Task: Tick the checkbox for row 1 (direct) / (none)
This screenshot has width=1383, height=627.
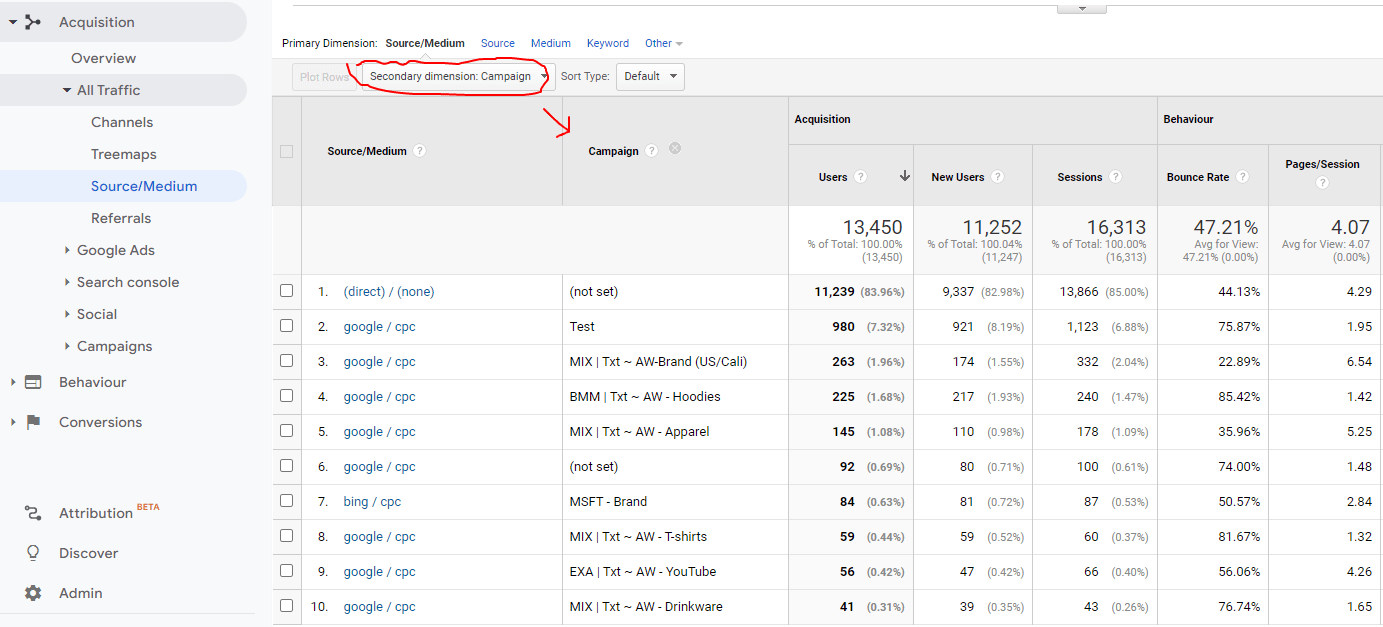Action: coord(287,291)
